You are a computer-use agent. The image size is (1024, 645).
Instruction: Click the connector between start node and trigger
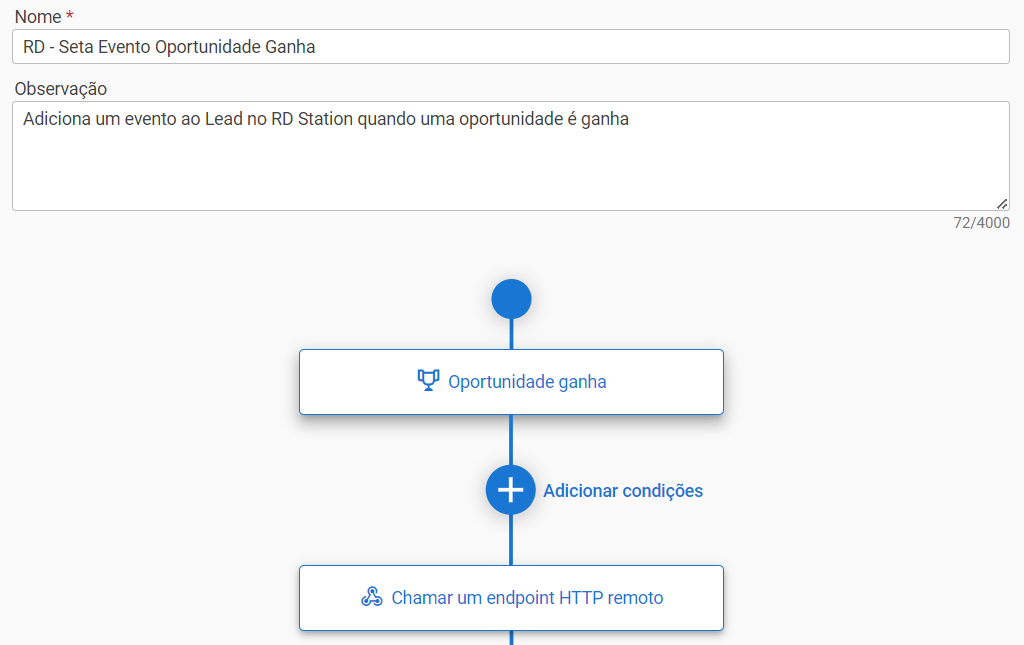tap(511, 334)
